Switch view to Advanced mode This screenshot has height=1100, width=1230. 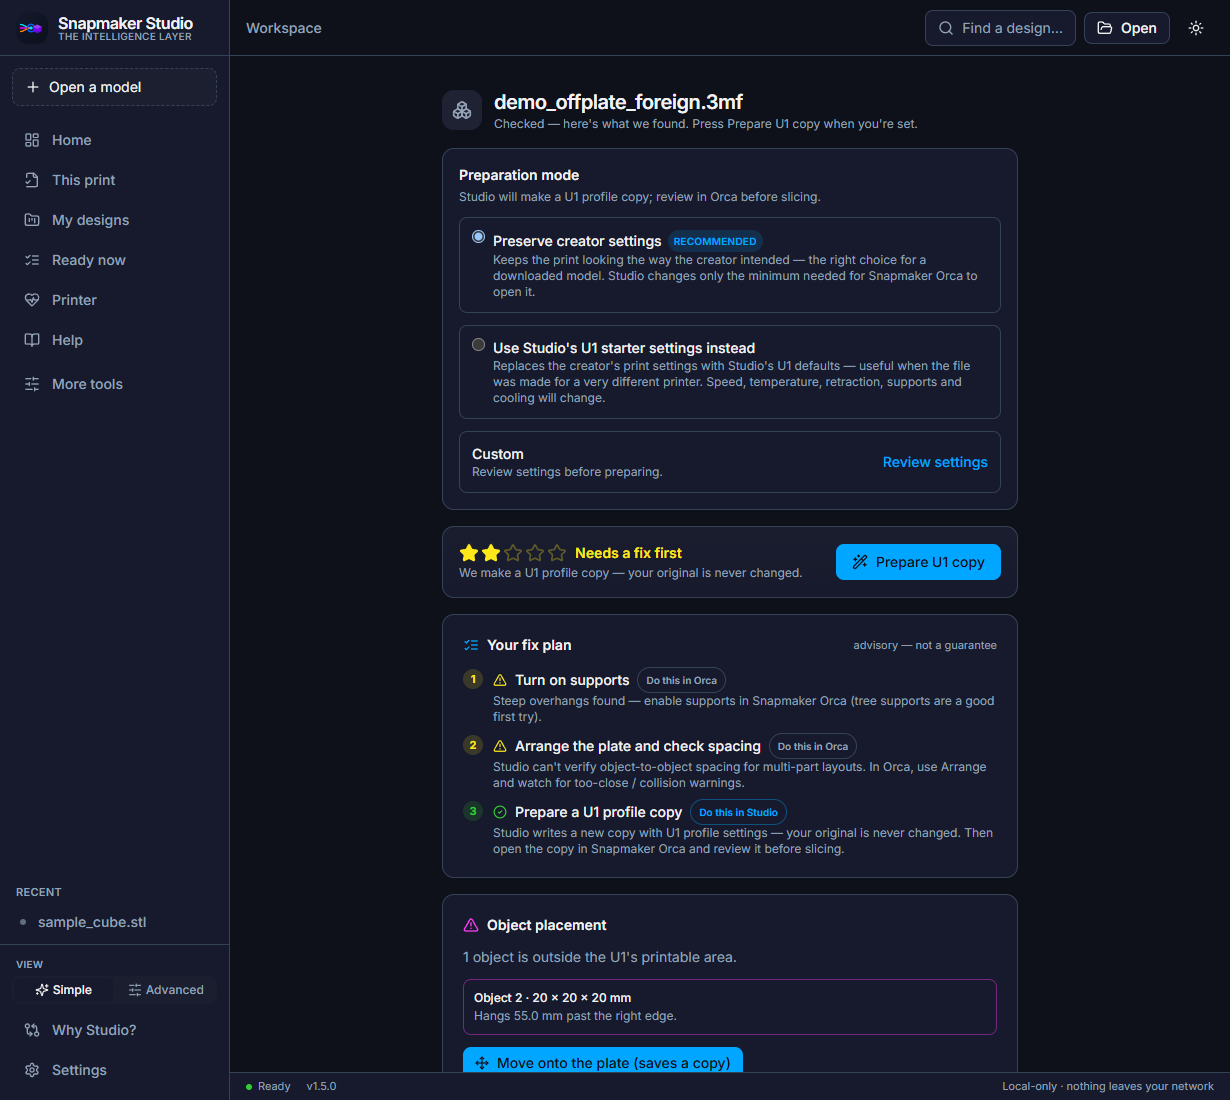click(x=165, y=990)
